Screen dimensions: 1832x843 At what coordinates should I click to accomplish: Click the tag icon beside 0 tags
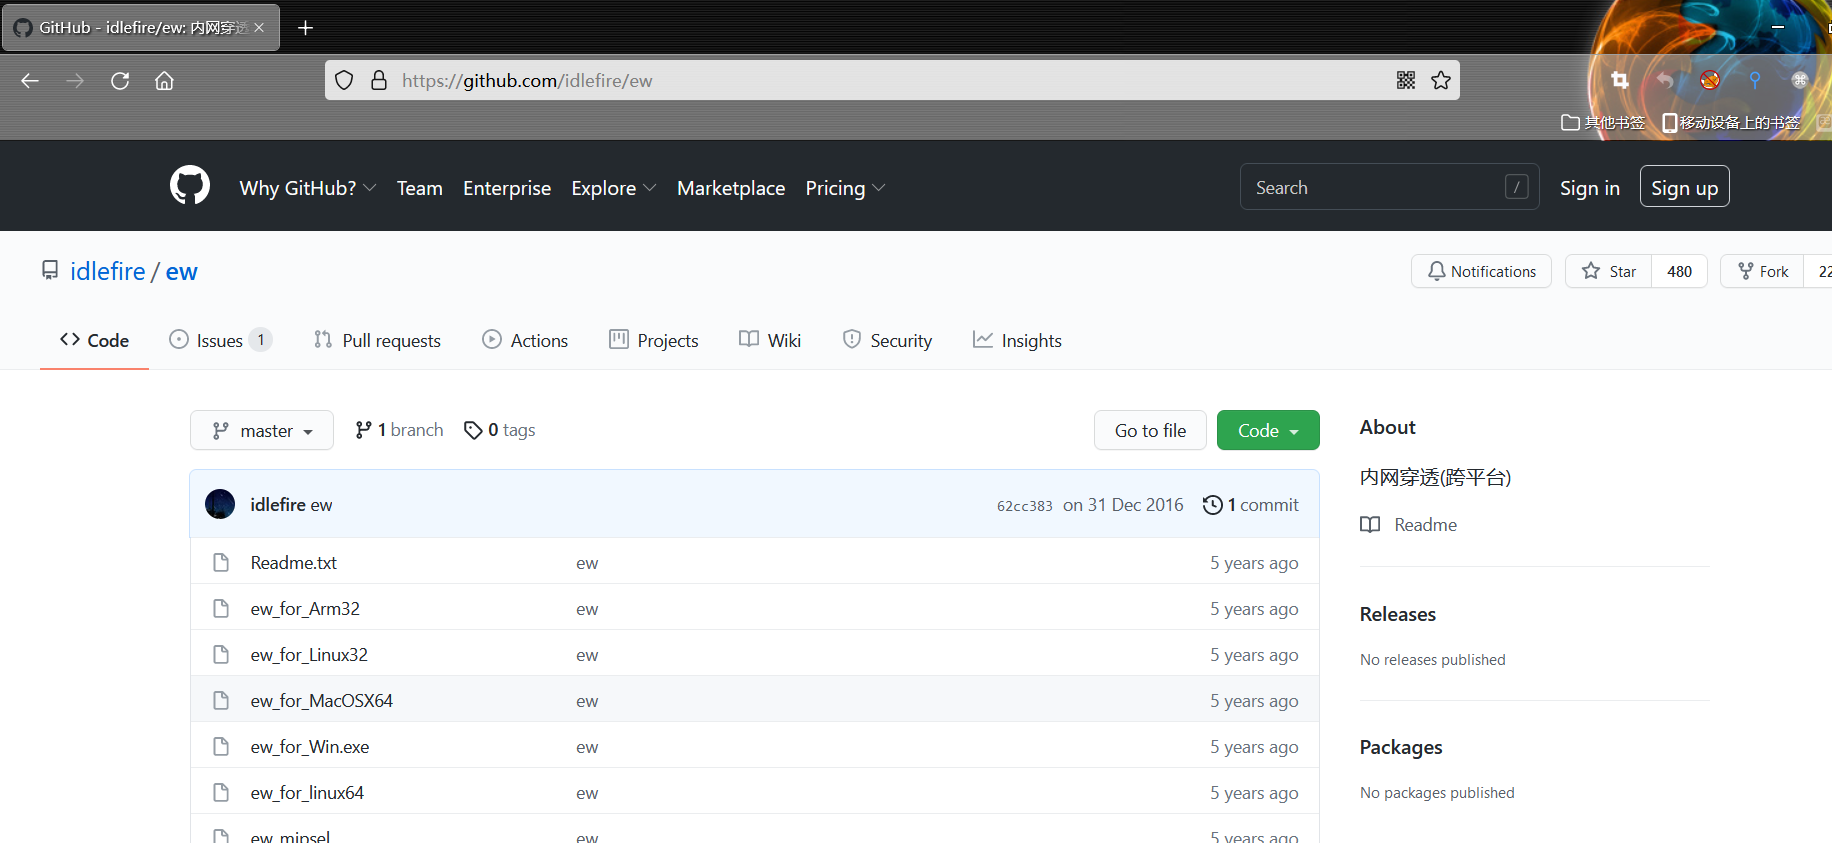473,430
